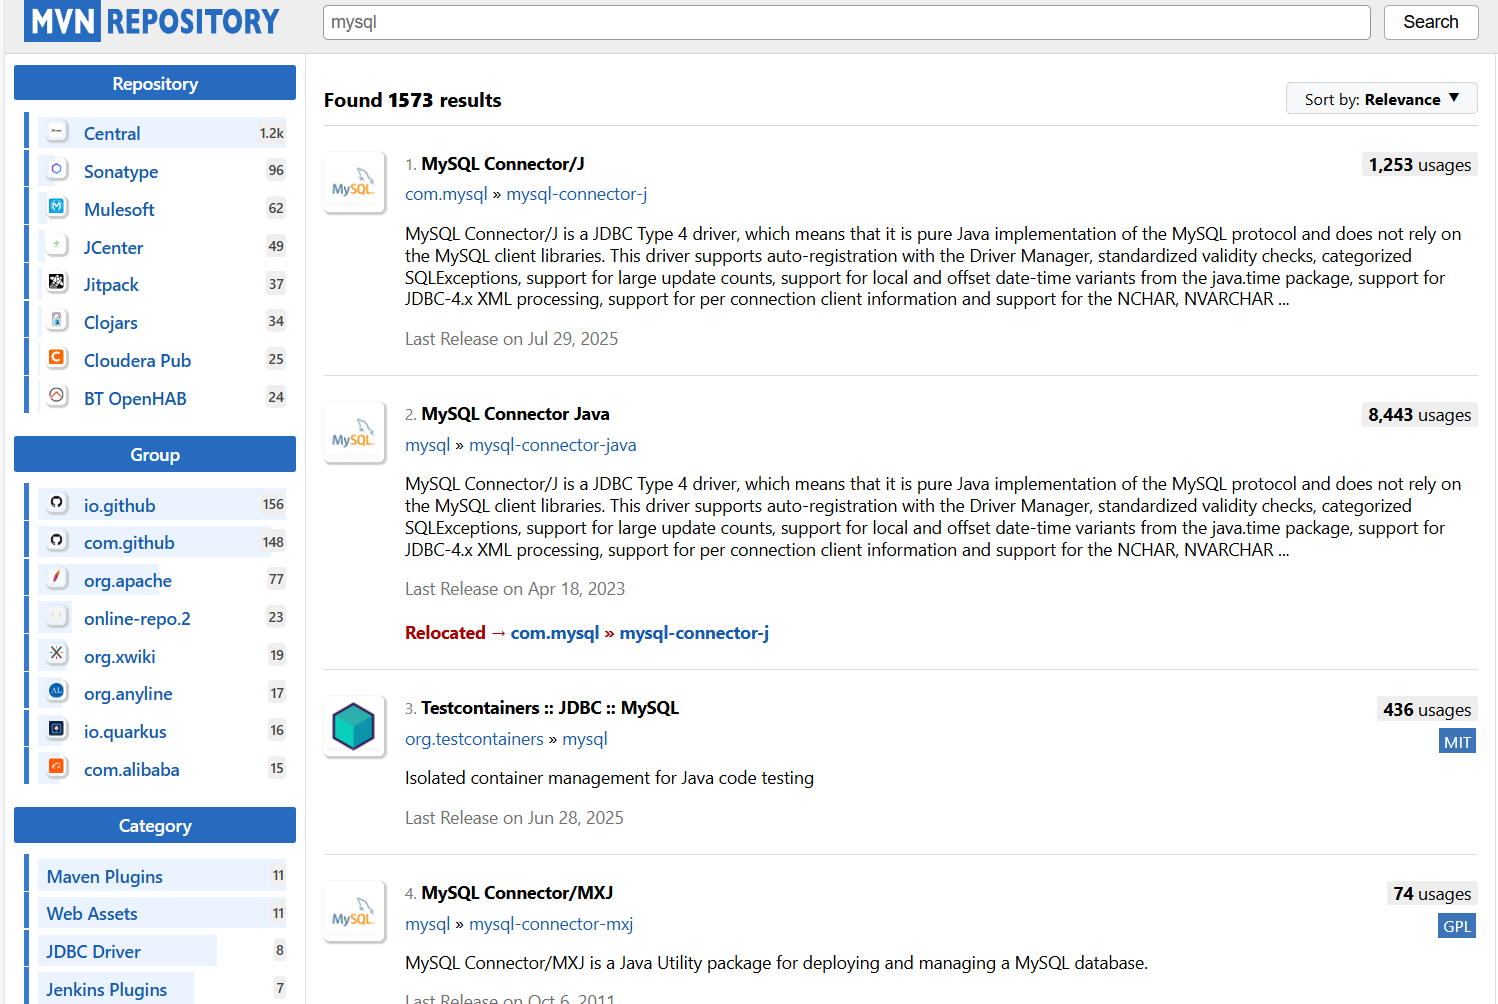Filter by io.github group
This screenshot has width=1498, height=1004.
(162, 505)
